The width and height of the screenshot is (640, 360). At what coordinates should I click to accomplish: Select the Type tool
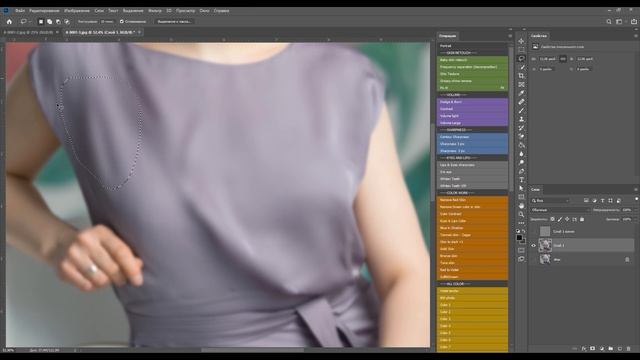[x=521, y=180]
